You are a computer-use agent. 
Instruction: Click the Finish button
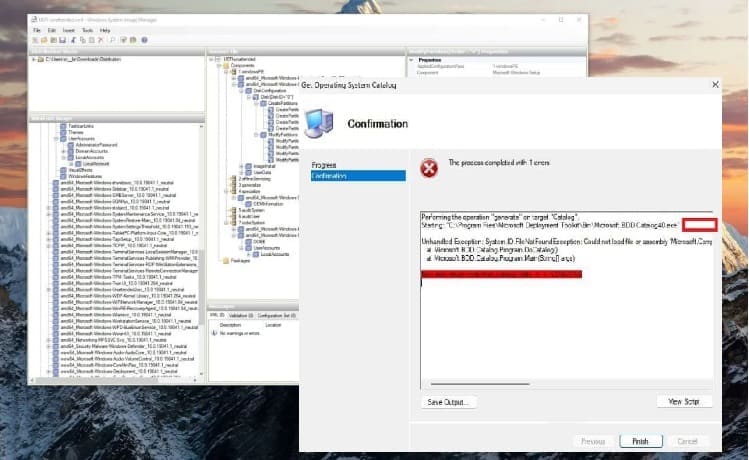(641, 441)
